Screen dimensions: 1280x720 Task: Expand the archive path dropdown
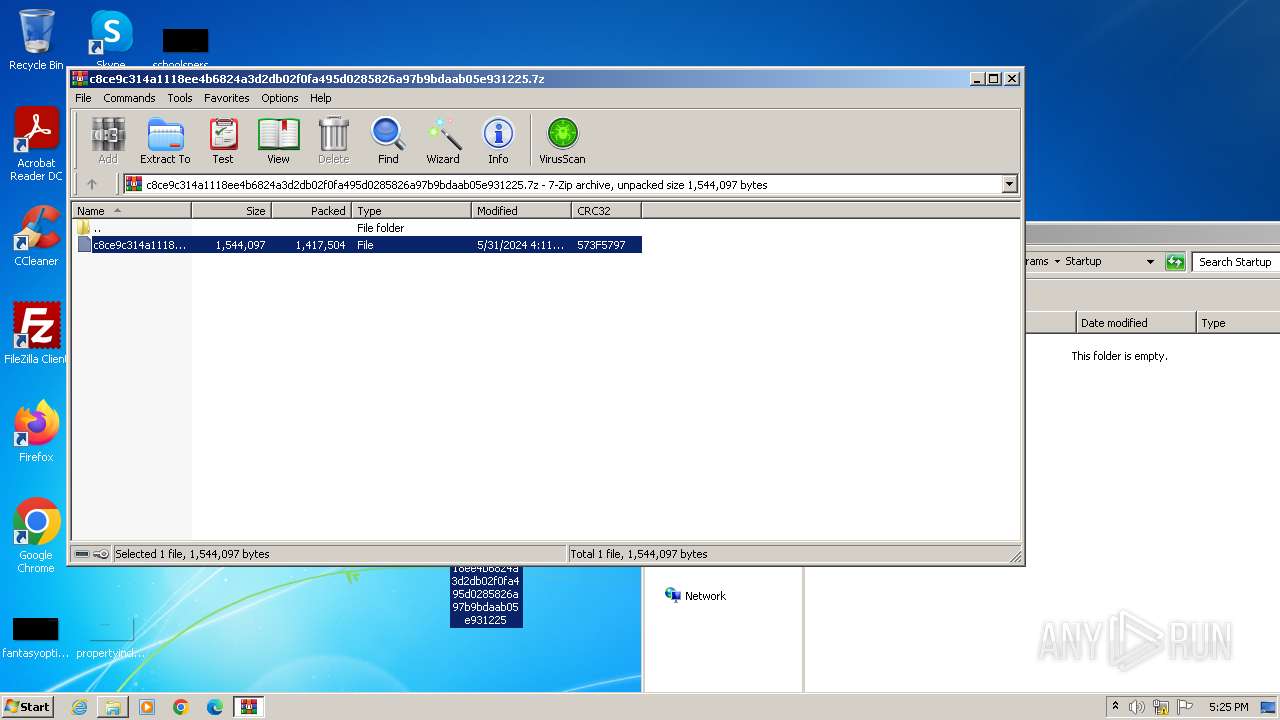(1009, 184)
